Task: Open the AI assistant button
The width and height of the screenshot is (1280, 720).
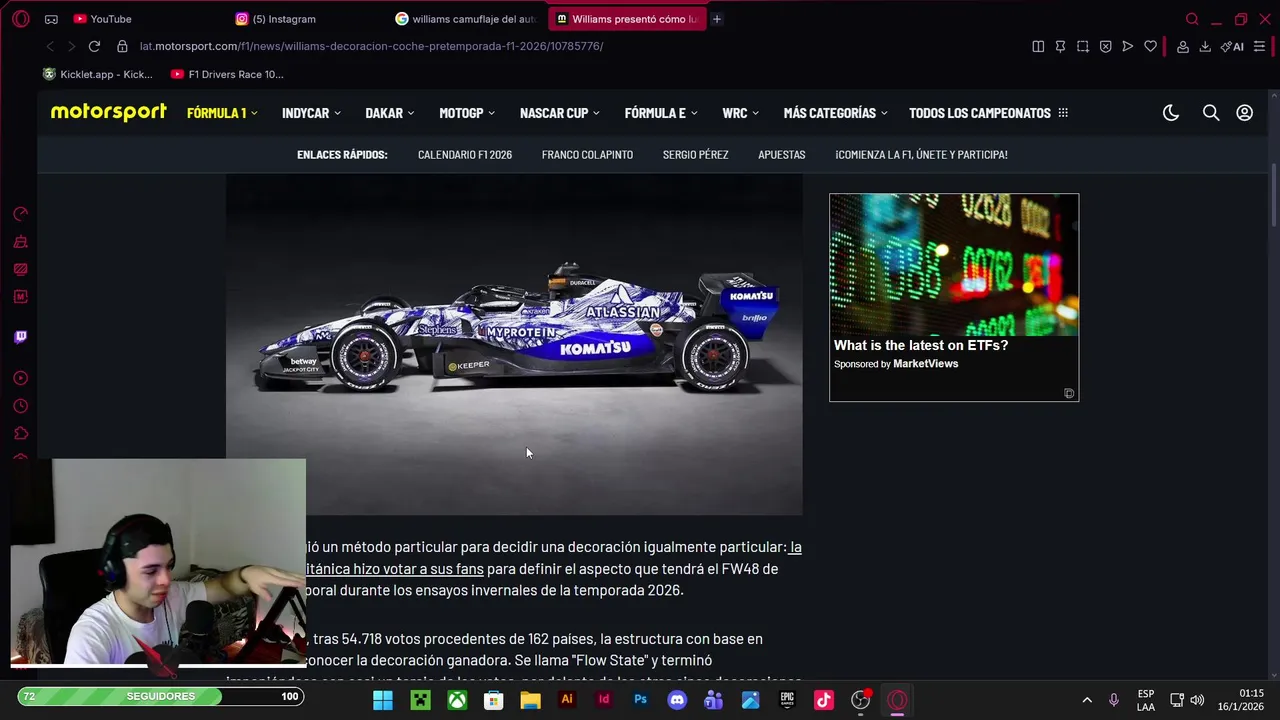Action: coord(1232,46)
